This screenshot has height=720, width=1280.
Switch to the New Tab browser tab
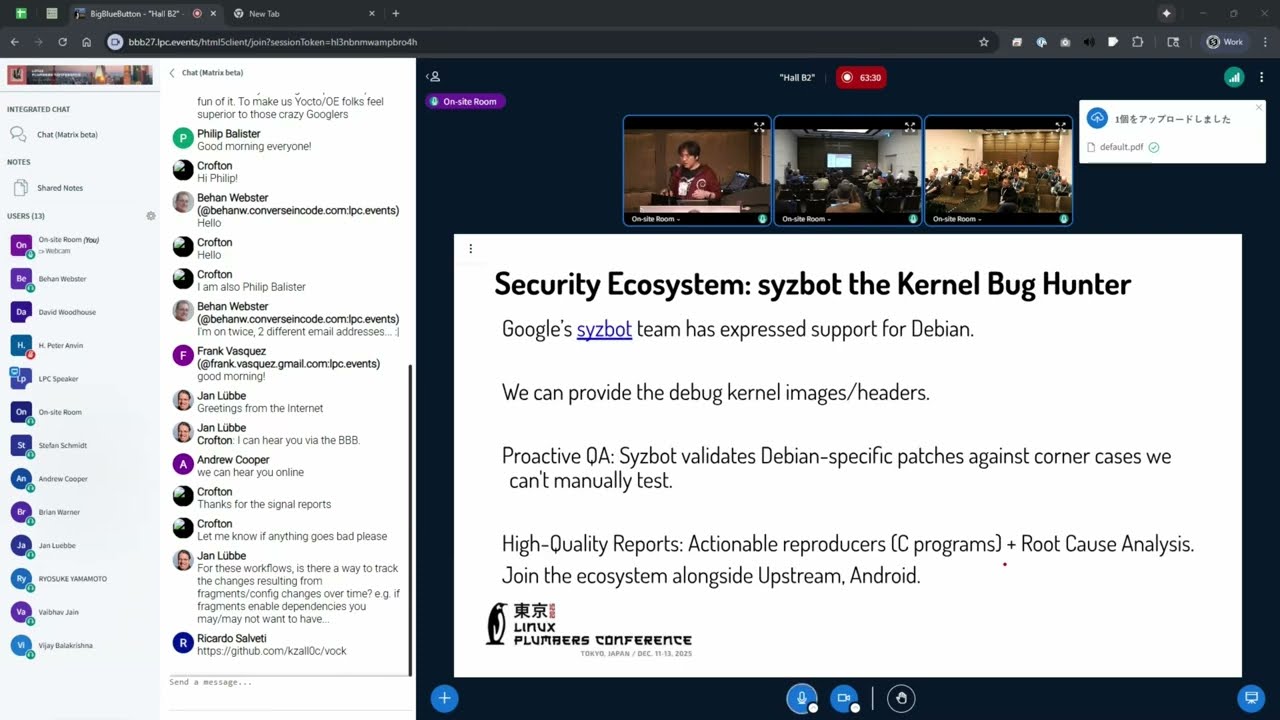pyautogui.click(x=304, y=14)
